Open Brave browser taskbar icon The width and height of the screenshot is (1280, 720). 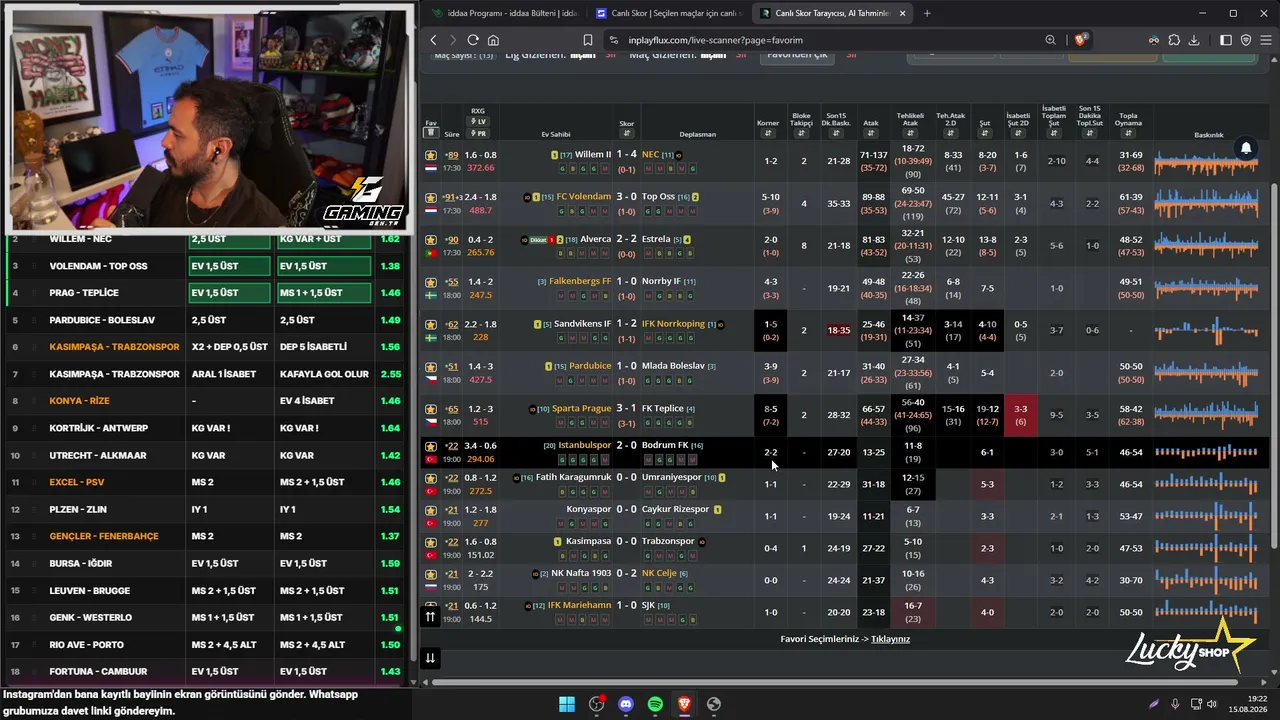click(x=684, y=704)
